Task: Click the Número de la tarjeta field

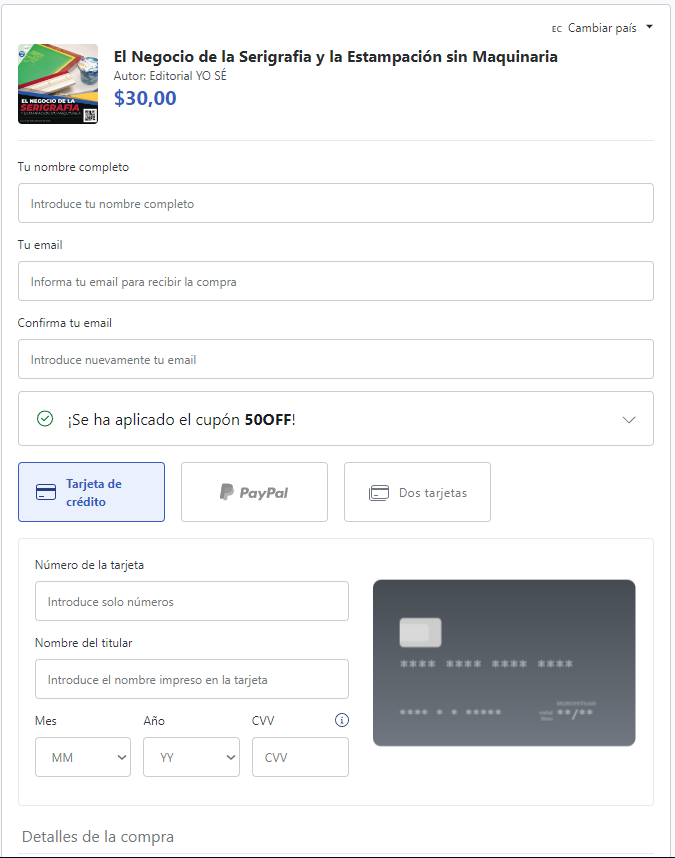Action: (x=192, y=601)
